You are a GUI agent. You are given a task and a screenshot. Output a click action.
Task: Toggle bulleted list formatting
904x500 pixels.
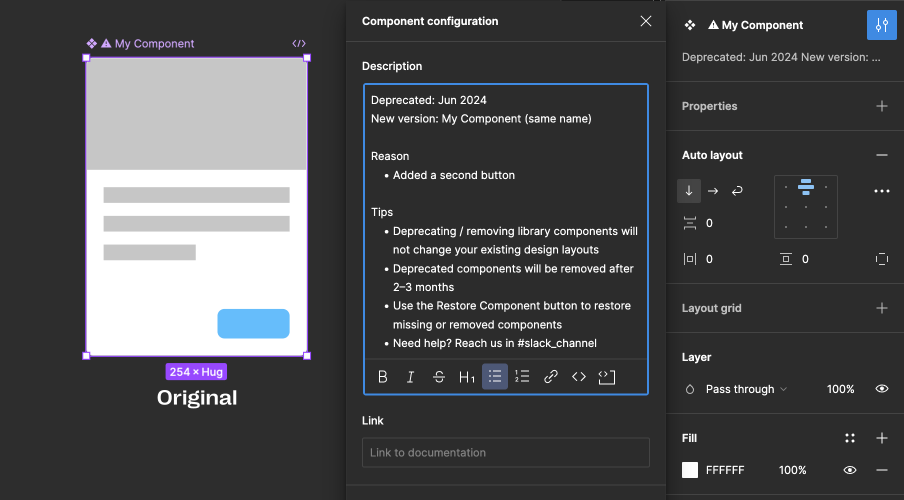click(x=495, y=377)
